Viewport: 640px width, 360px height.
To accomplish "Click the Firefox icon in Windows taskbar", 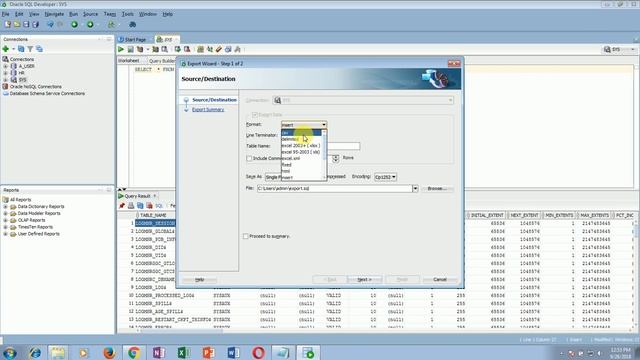I will [x=109, y=352].
